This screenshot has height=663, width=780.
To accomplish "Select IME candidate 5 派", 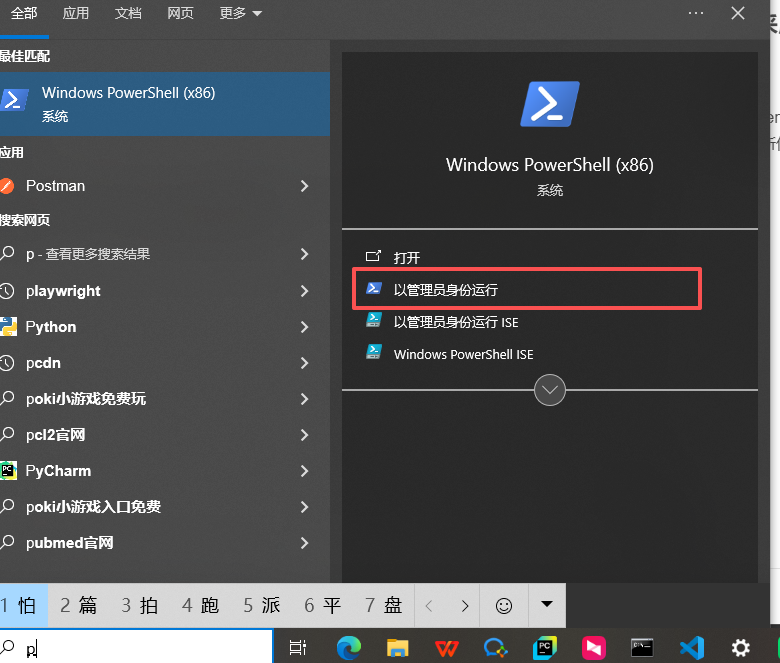I will point(262,605).
